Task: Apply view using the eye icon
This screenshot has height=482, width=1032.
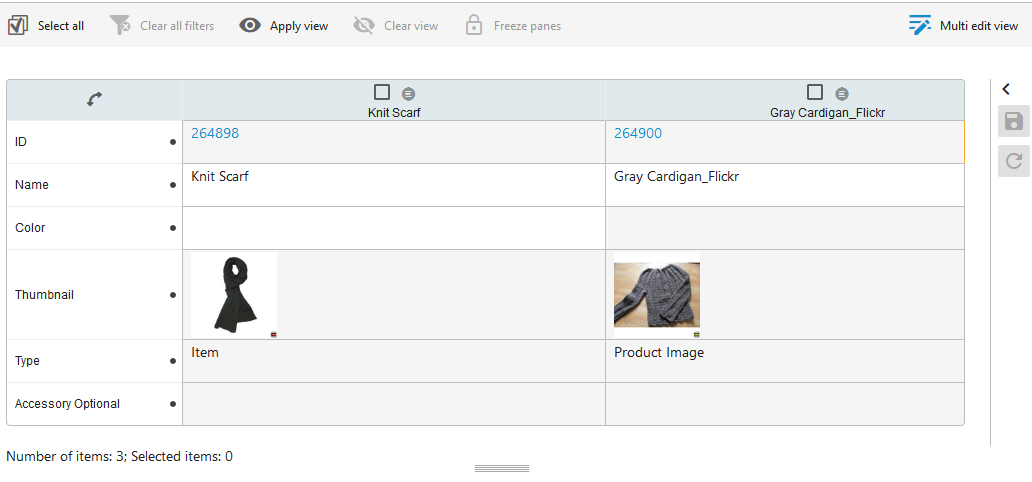Action: click(250, 25)
